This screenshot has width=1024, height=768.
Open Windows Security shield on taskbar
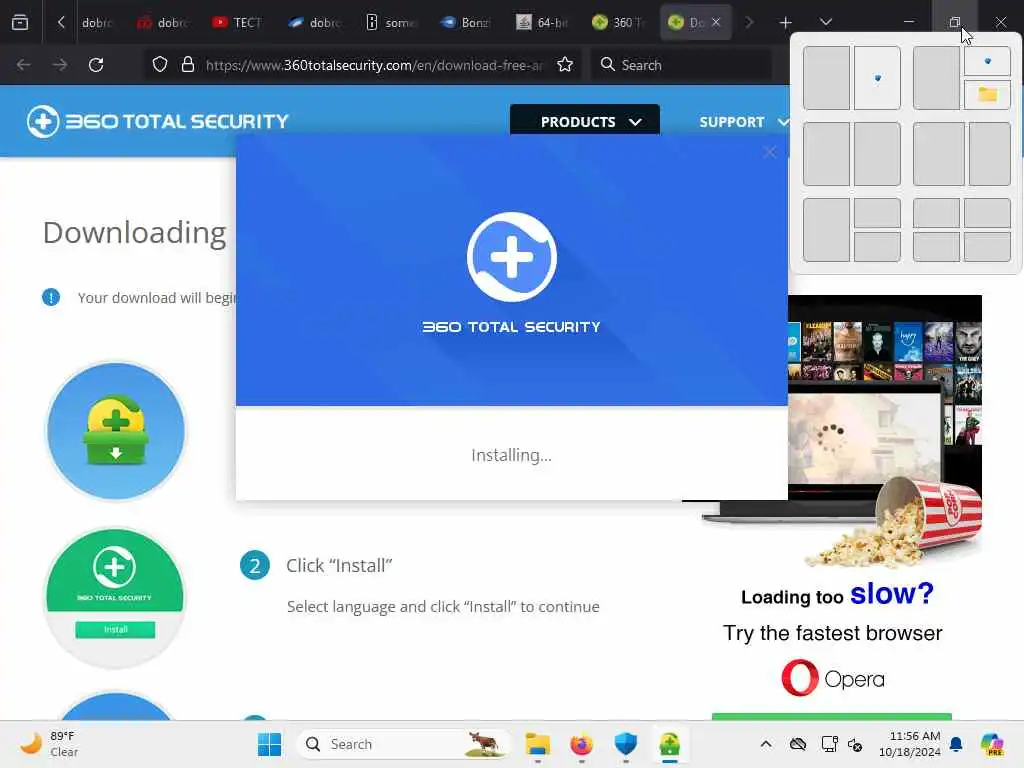(x=626, y=744)
